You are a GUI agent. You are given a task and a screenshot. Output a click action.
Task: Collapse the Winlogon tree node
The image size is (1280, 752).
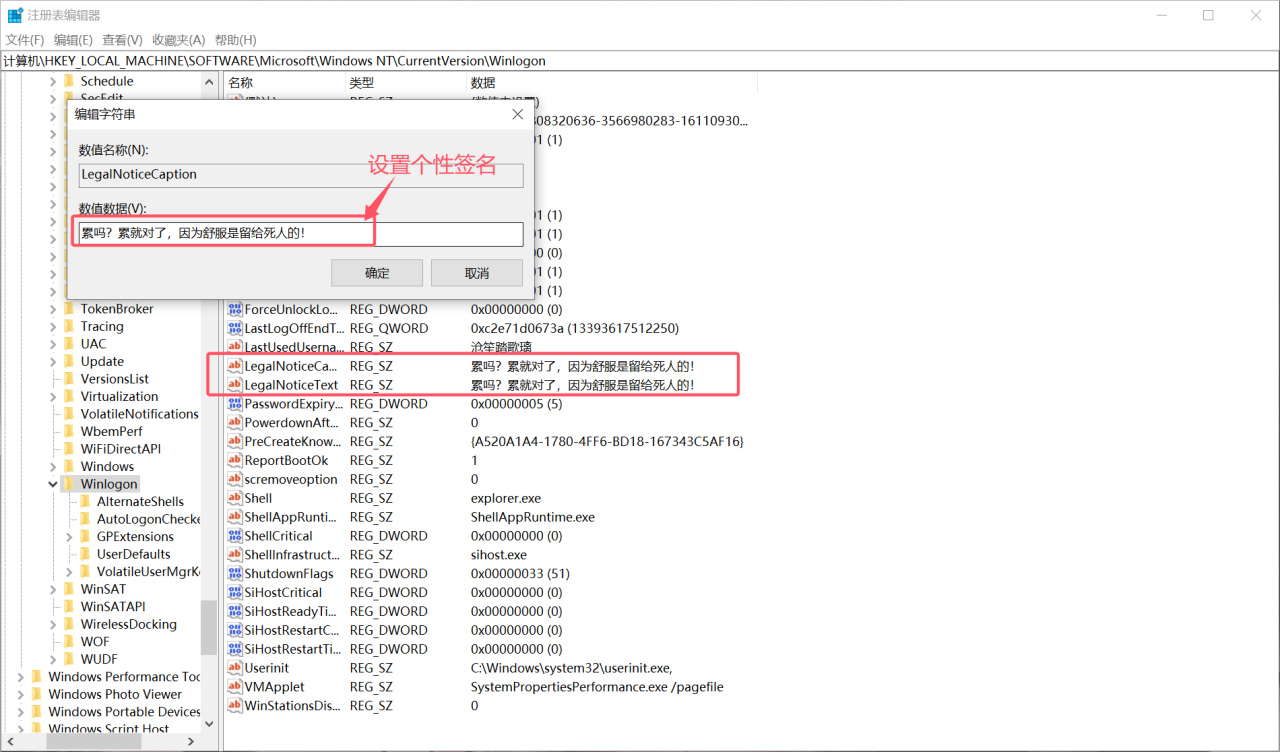[x=53, y=484]
